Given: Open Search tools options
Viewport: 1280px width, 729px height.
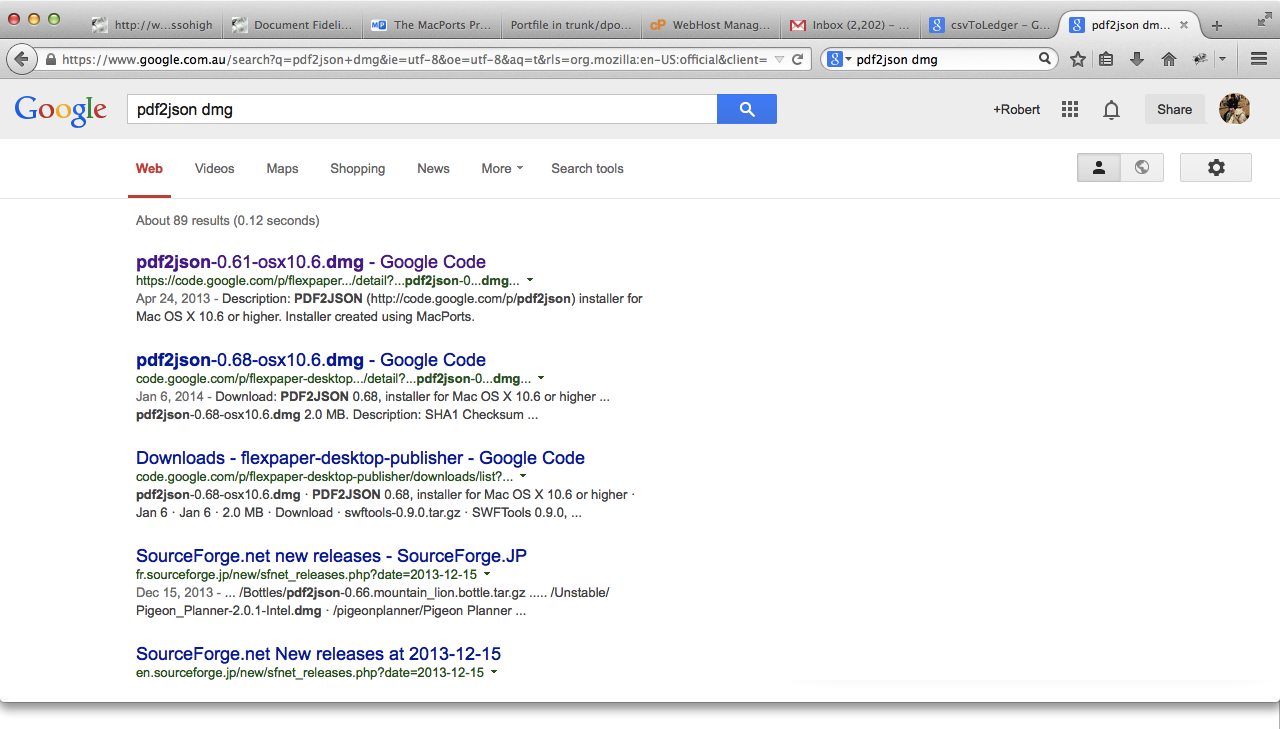Looking at the screenshot, I should pos(587,168).
